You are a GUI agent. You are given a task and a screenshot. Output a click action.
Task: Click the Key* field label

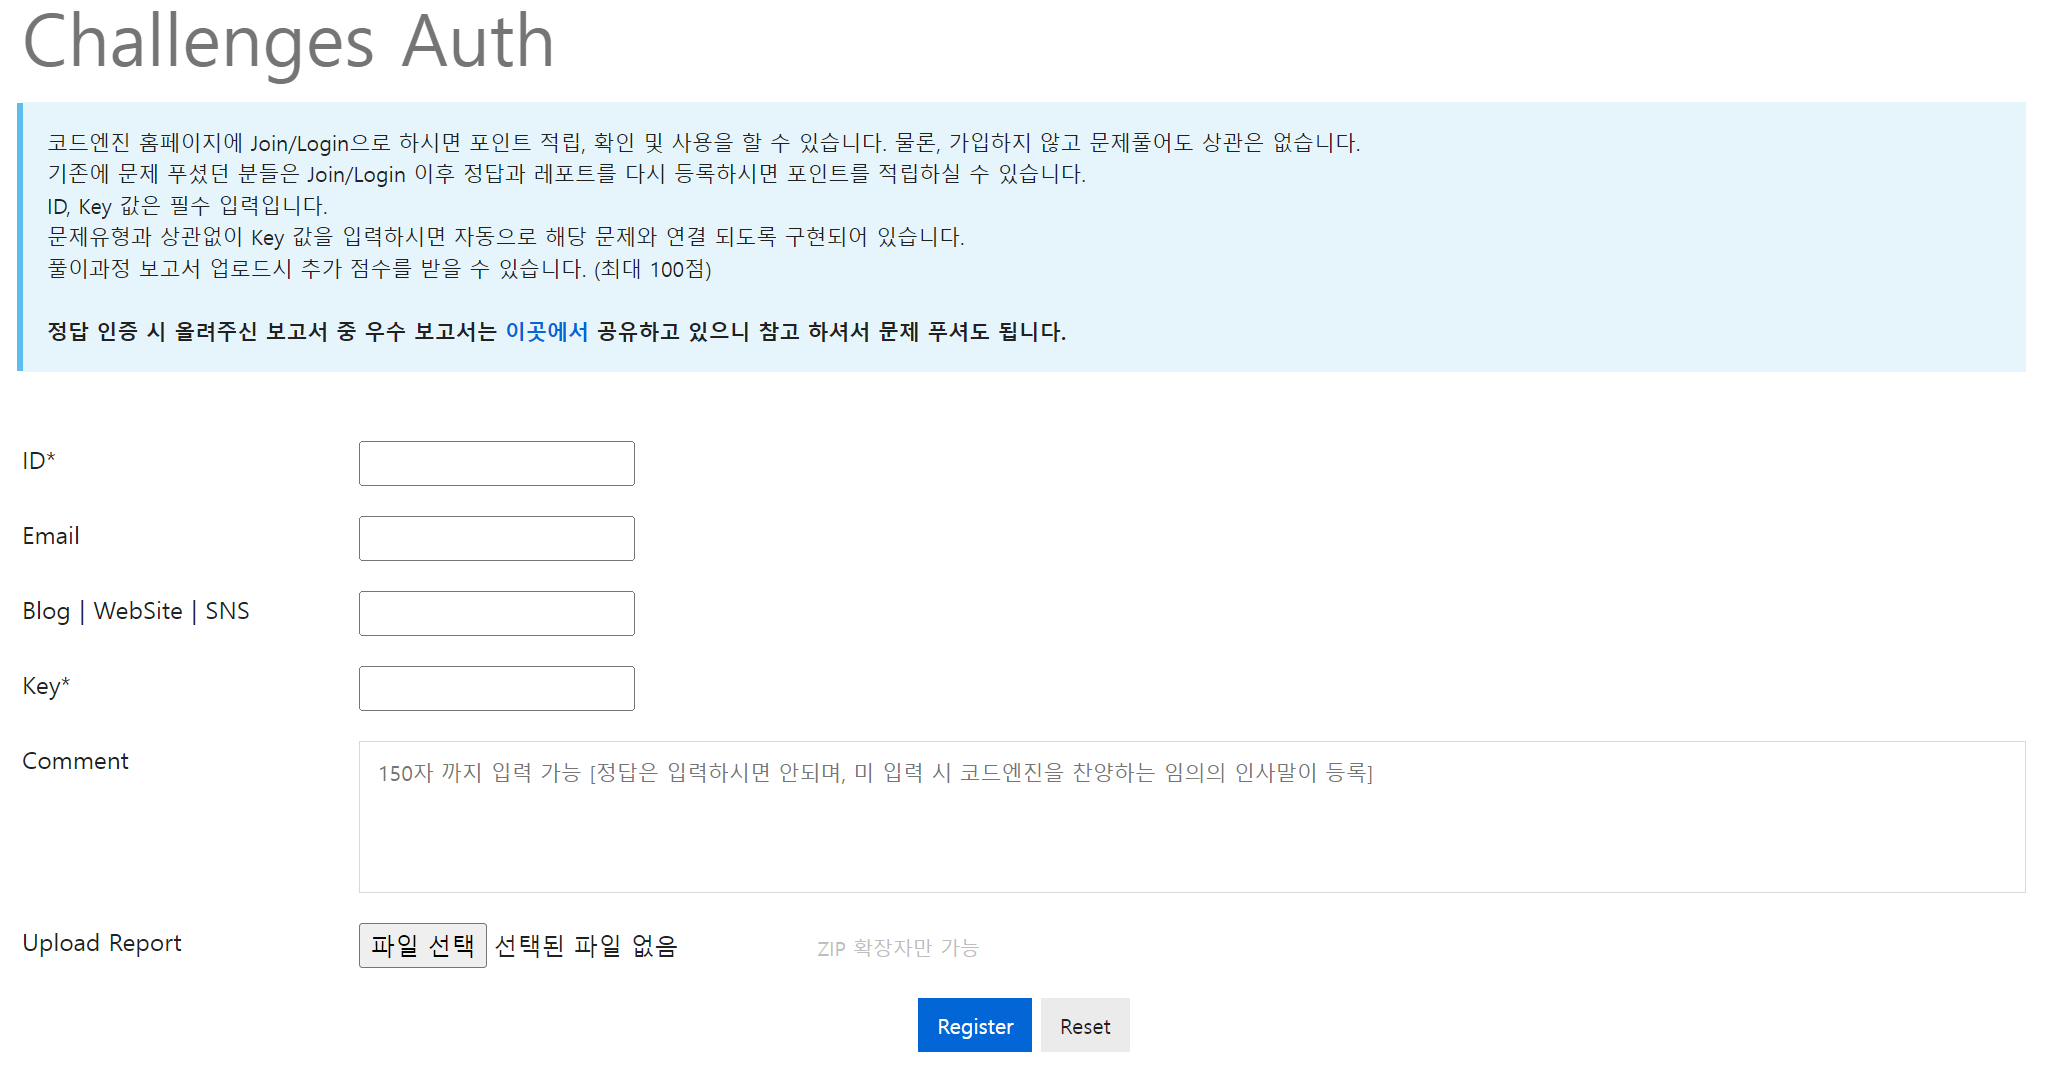click(46, 686)
